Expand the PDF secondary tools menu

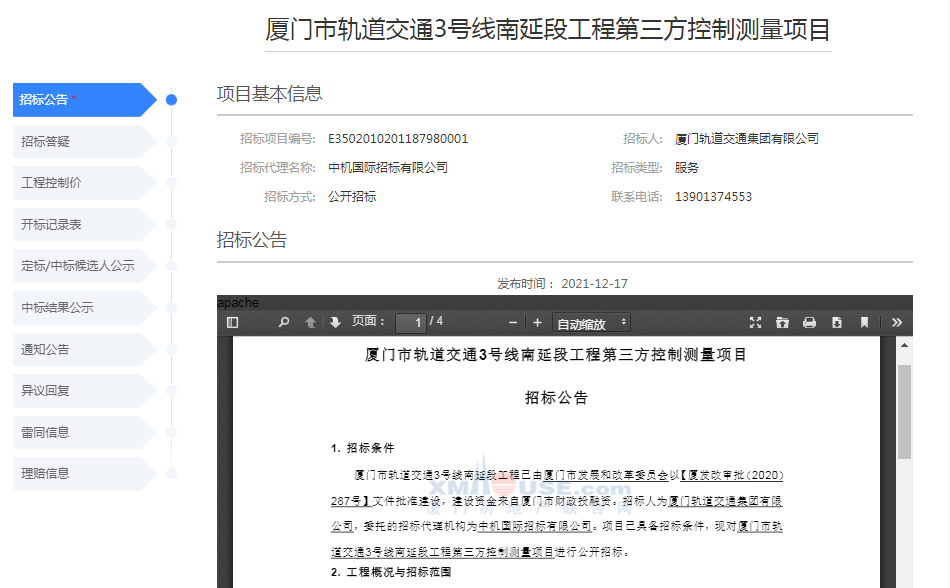tap(896, 323)
